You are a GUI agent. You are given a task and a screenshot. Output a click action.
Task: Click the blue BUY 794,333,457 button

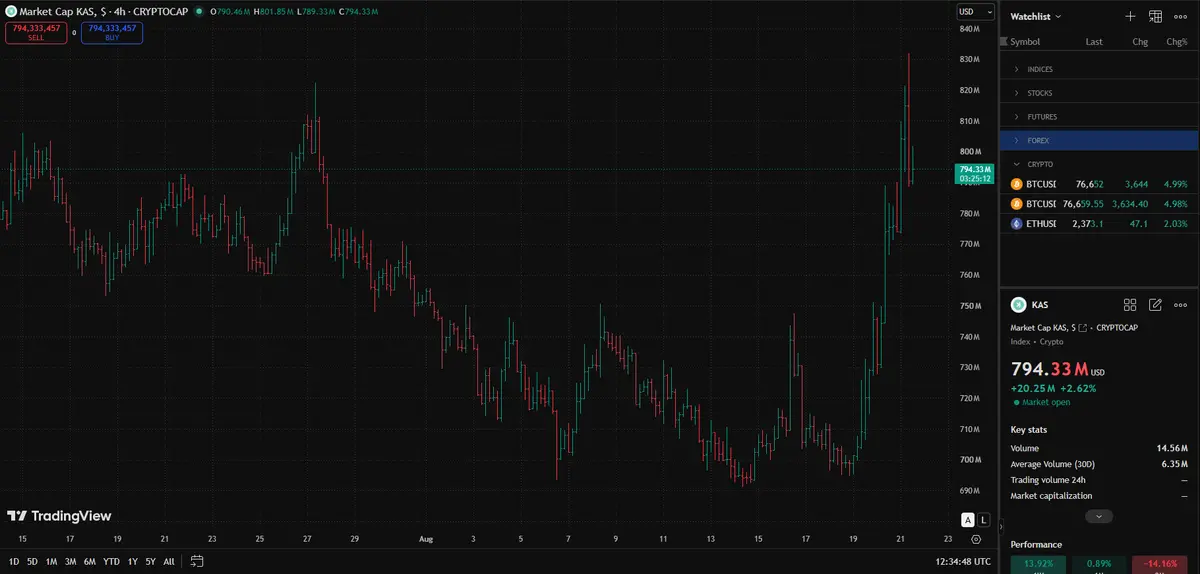tap(112, 33)
